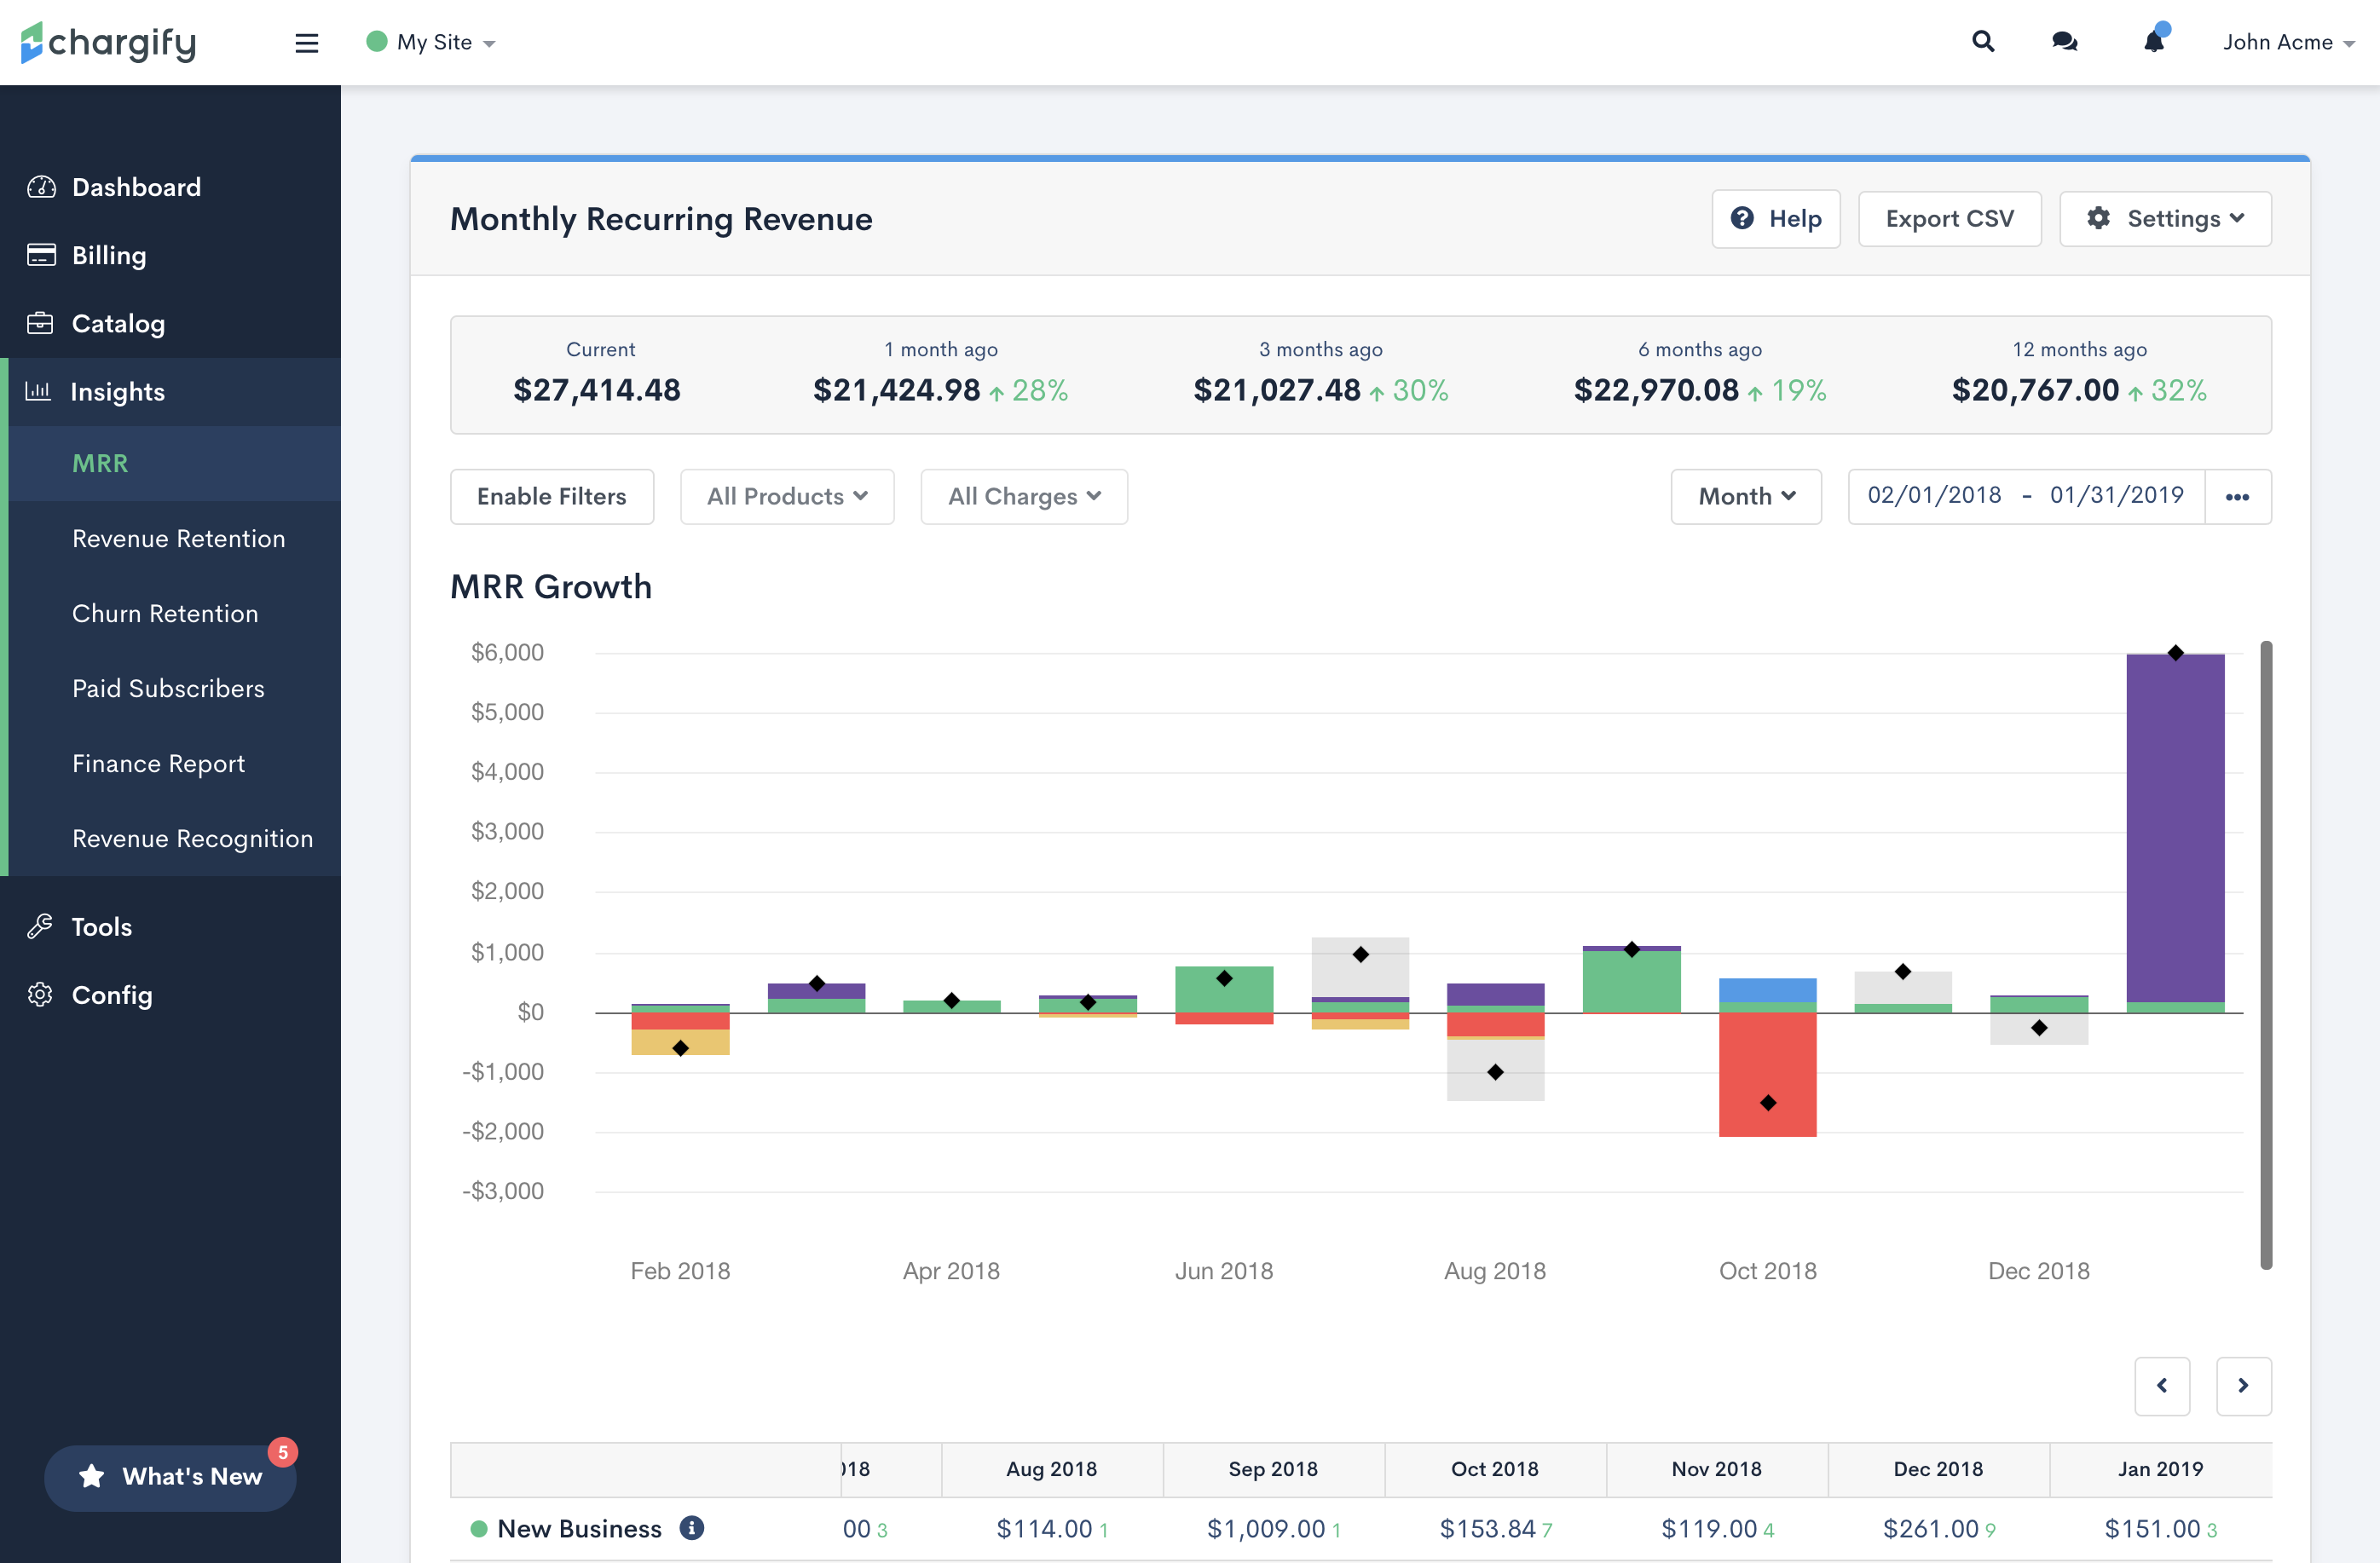Open the All Charges dropdown
2380x1563 pixels.
(x=1023, y=497)
